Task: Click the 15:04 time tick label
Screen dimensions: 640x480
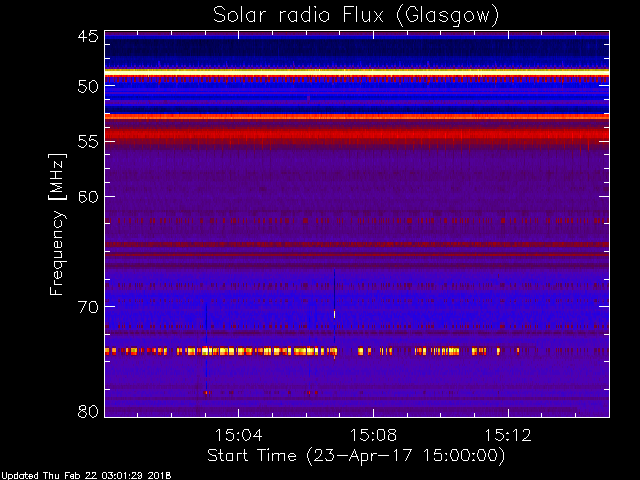Action: tap(238, 435)
